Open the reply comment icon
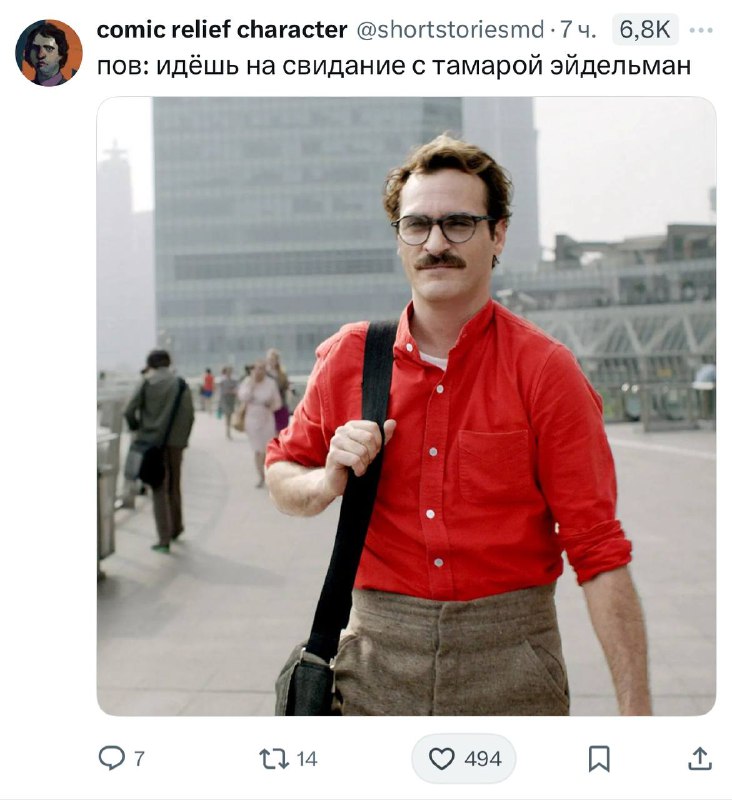The image size is (732, 800). (112, 758)
